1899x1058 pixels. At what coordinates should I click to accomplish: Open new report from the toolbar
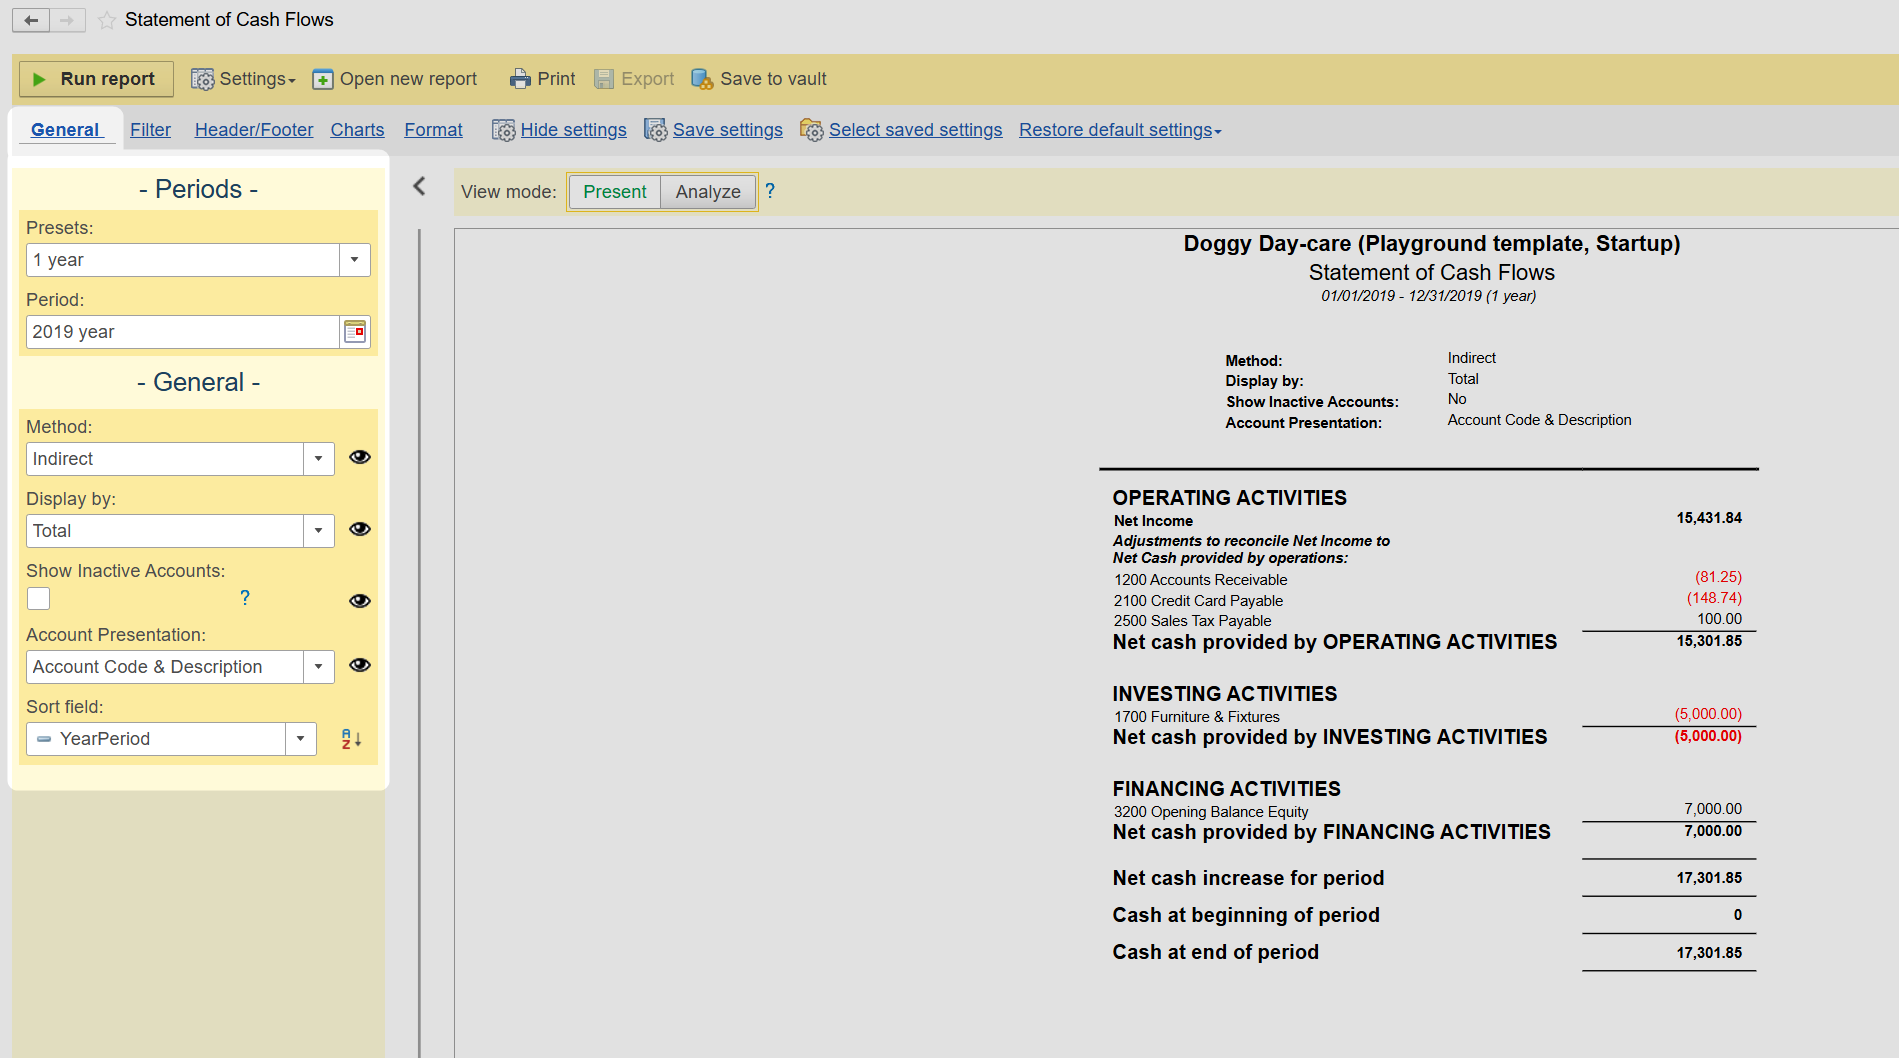tap(395, 79)
